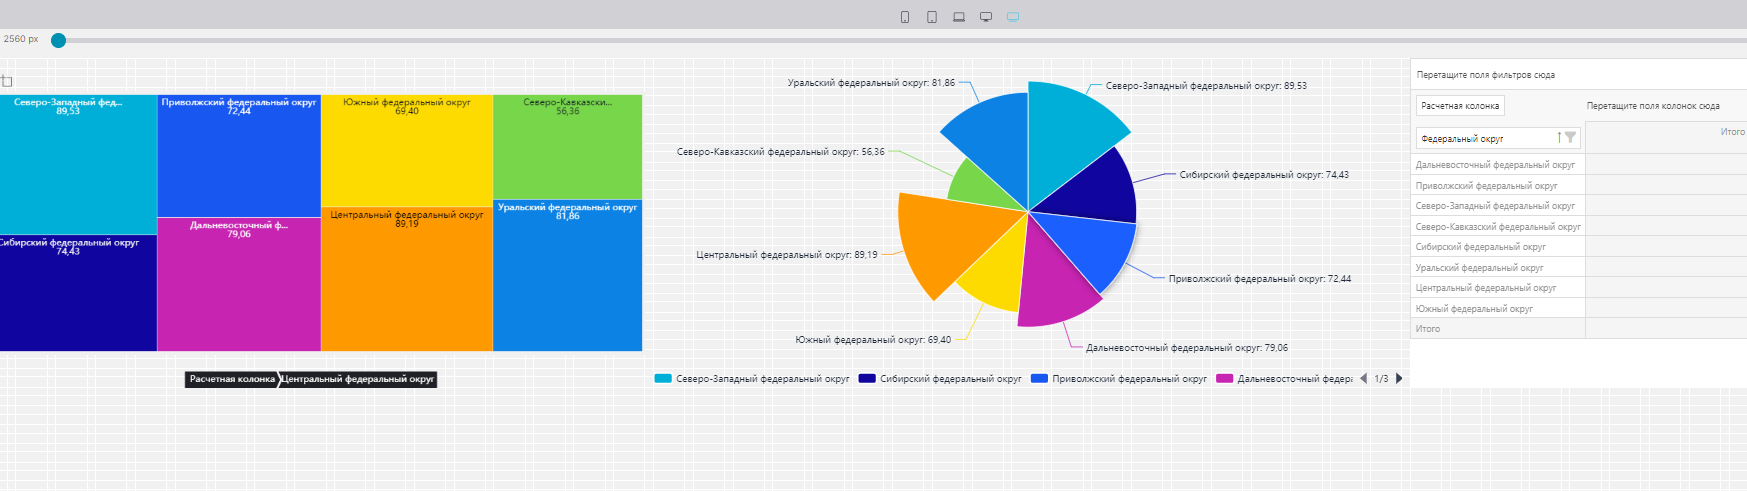Select desktop monitor viewport icon

pos(986,17)
